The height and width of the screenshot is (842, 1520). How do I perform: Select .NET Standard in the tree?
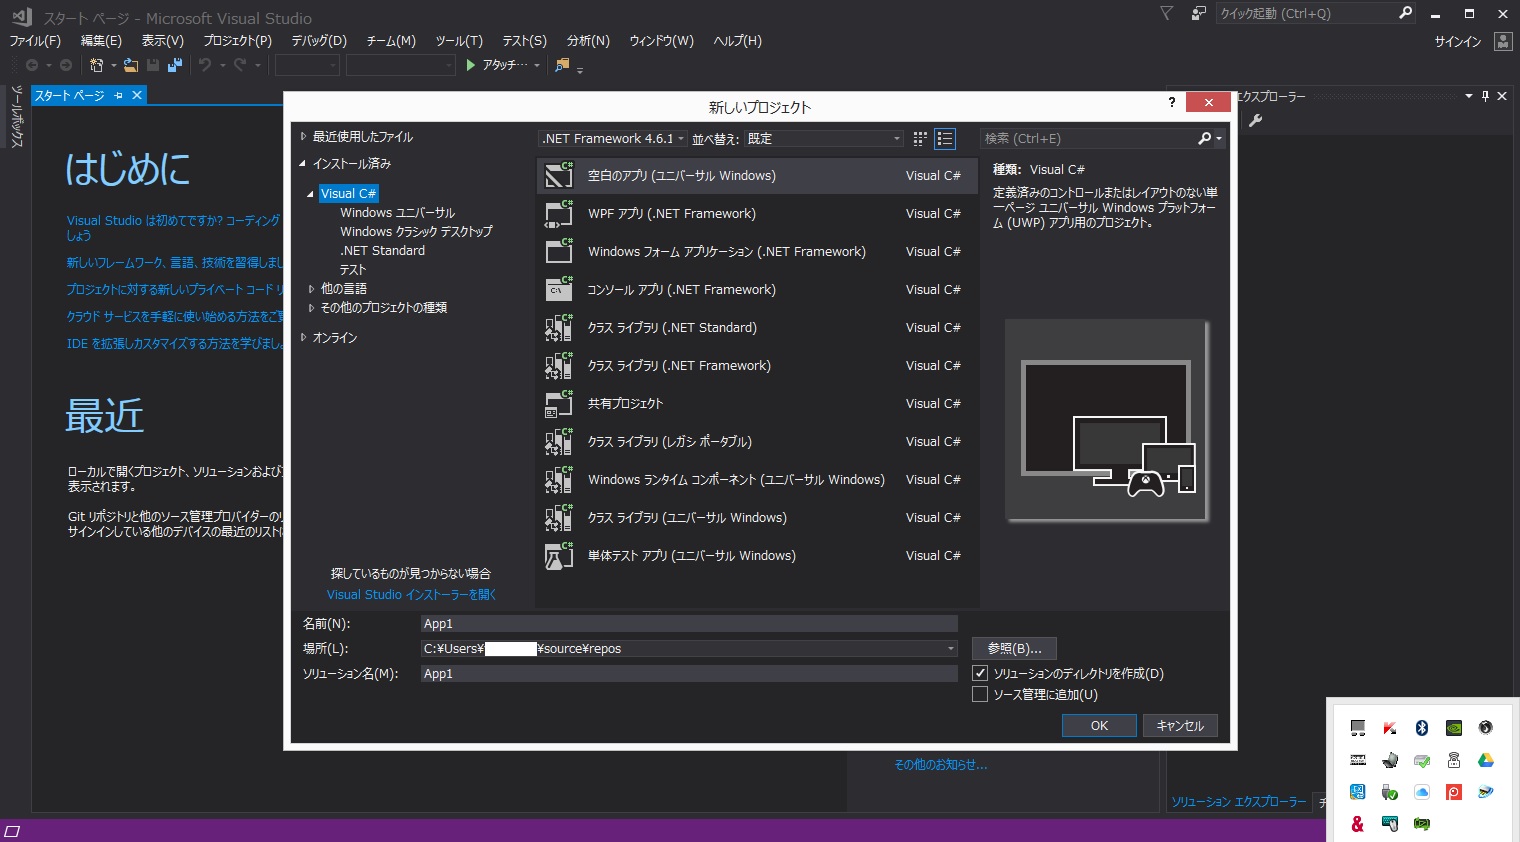tap(382, 251)
